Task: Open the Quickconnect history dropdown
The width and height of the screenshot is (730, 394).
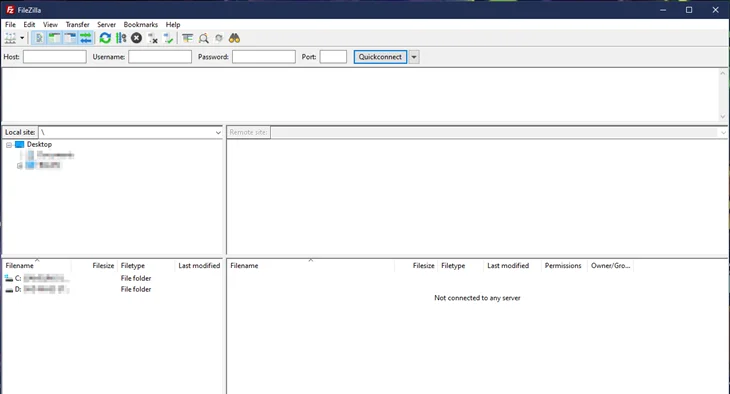Action: [x=414, y=57]
